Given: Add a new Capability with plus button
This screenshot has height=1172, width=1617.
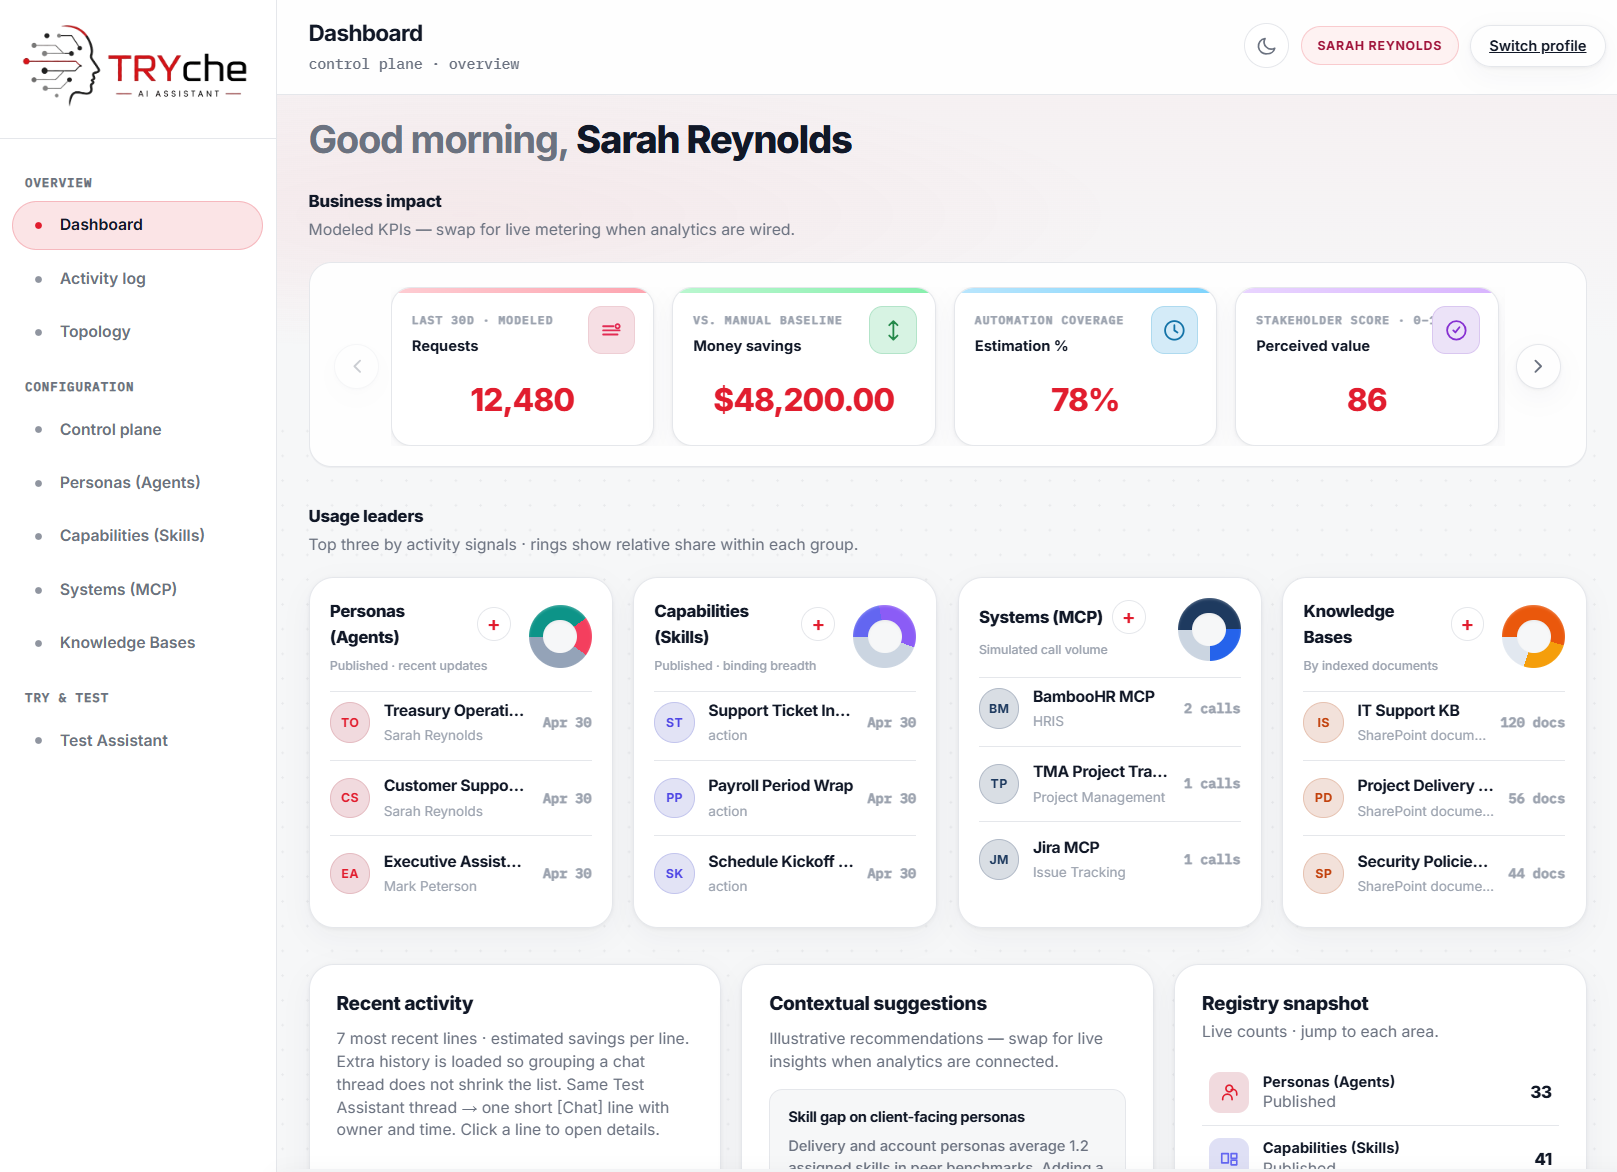Looking at the screenshot, I should (x=818, y=625).
